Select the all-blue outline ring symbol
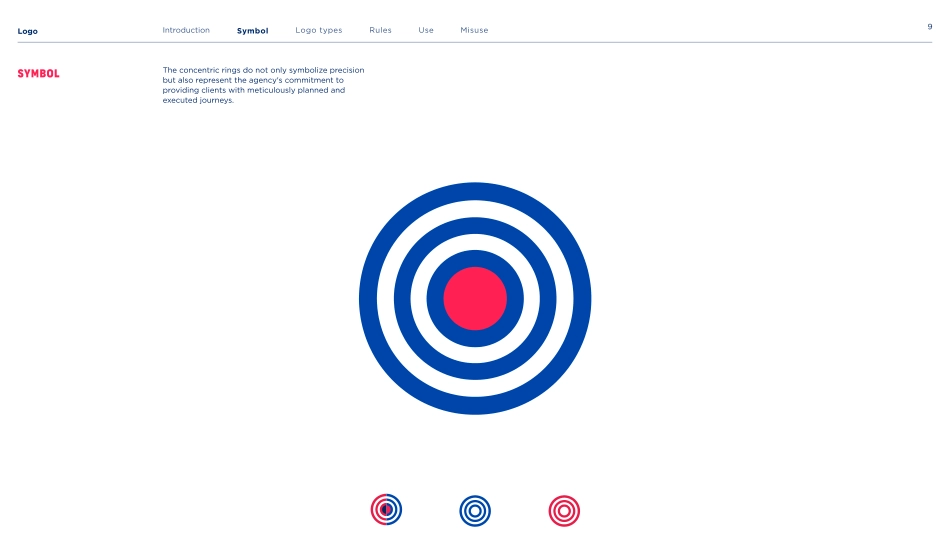The image size is (950, 555). click(x=475, y=510)
